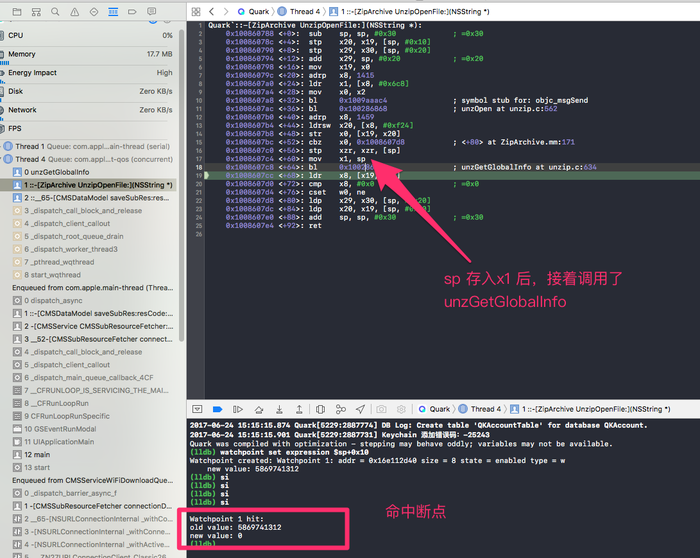Select frame 8 start_wqthread
This screenshot has height=558, width=700.
pos(89,275)
